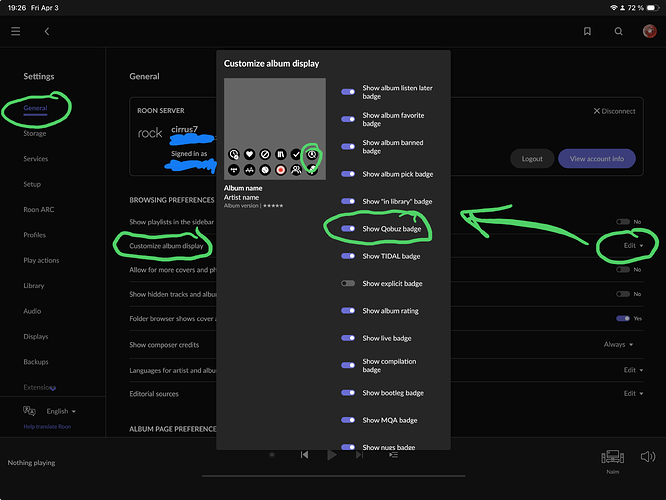Open Setup settings section

coord(32,184)
